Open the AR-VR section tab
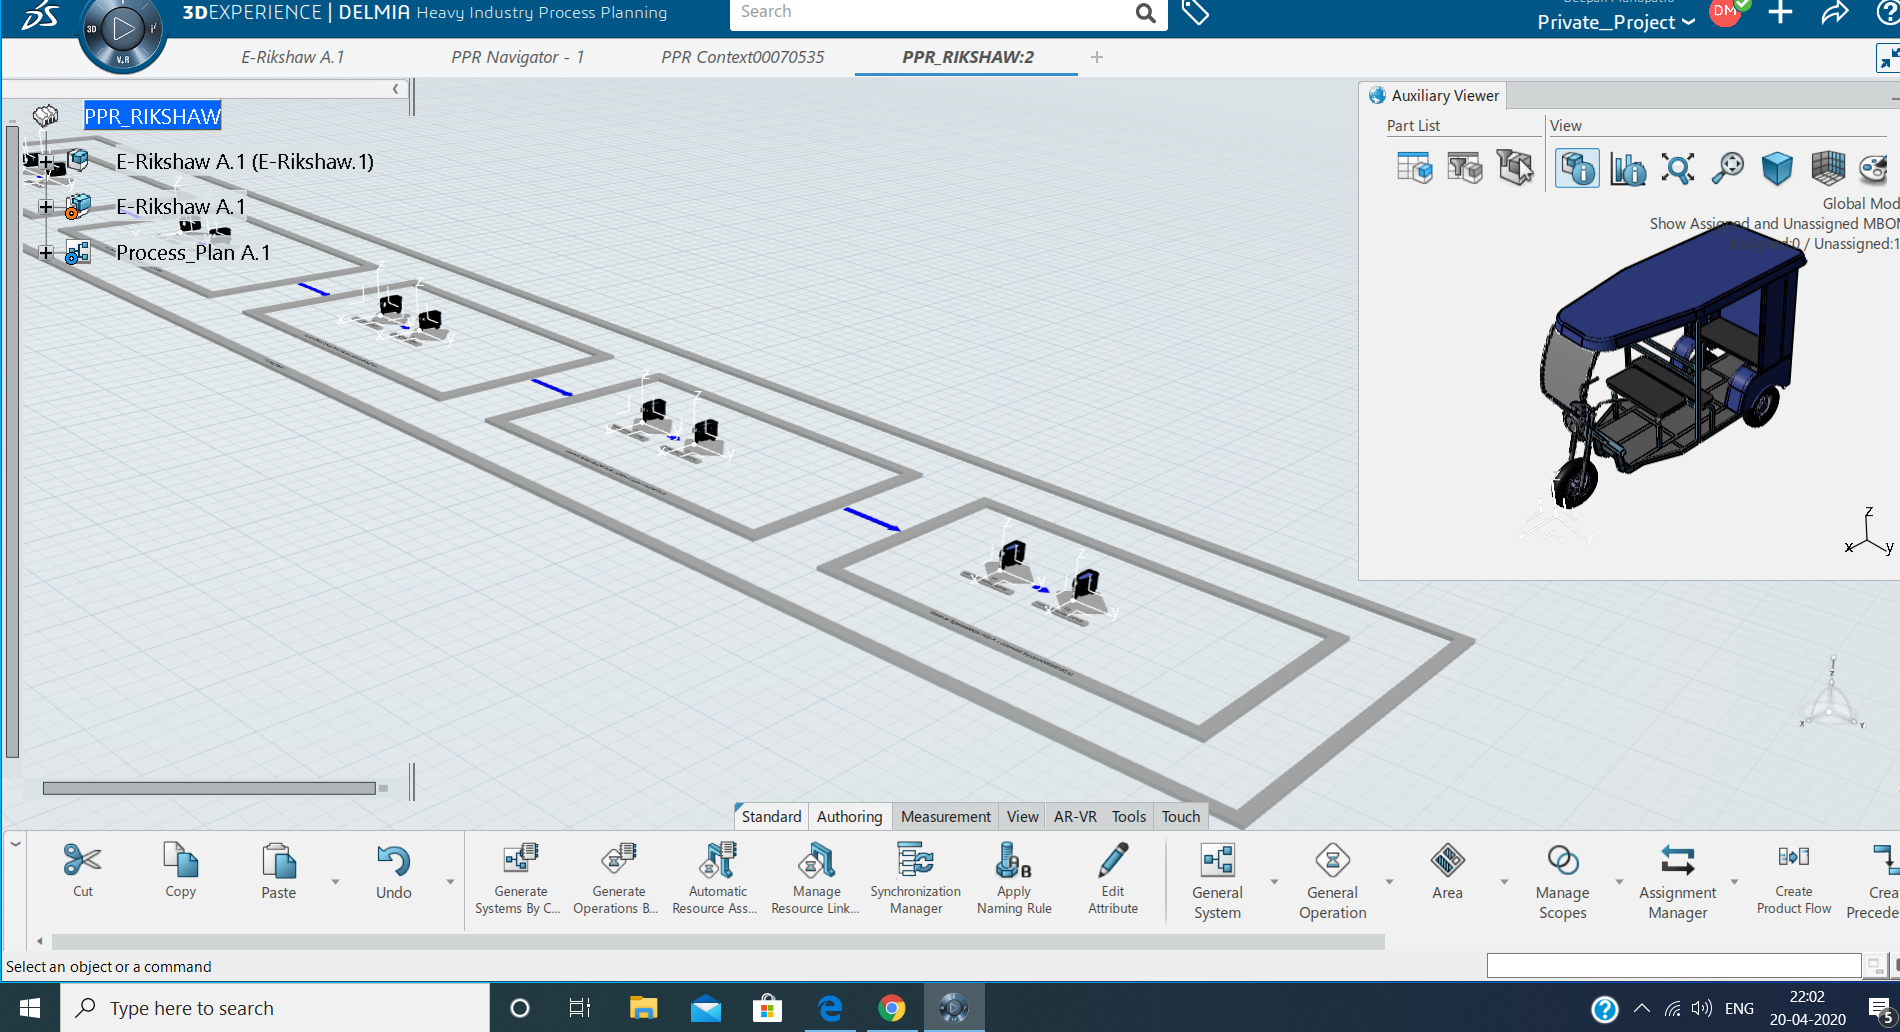Viewport: 1900px width, 1032px height. (1075, 816)
